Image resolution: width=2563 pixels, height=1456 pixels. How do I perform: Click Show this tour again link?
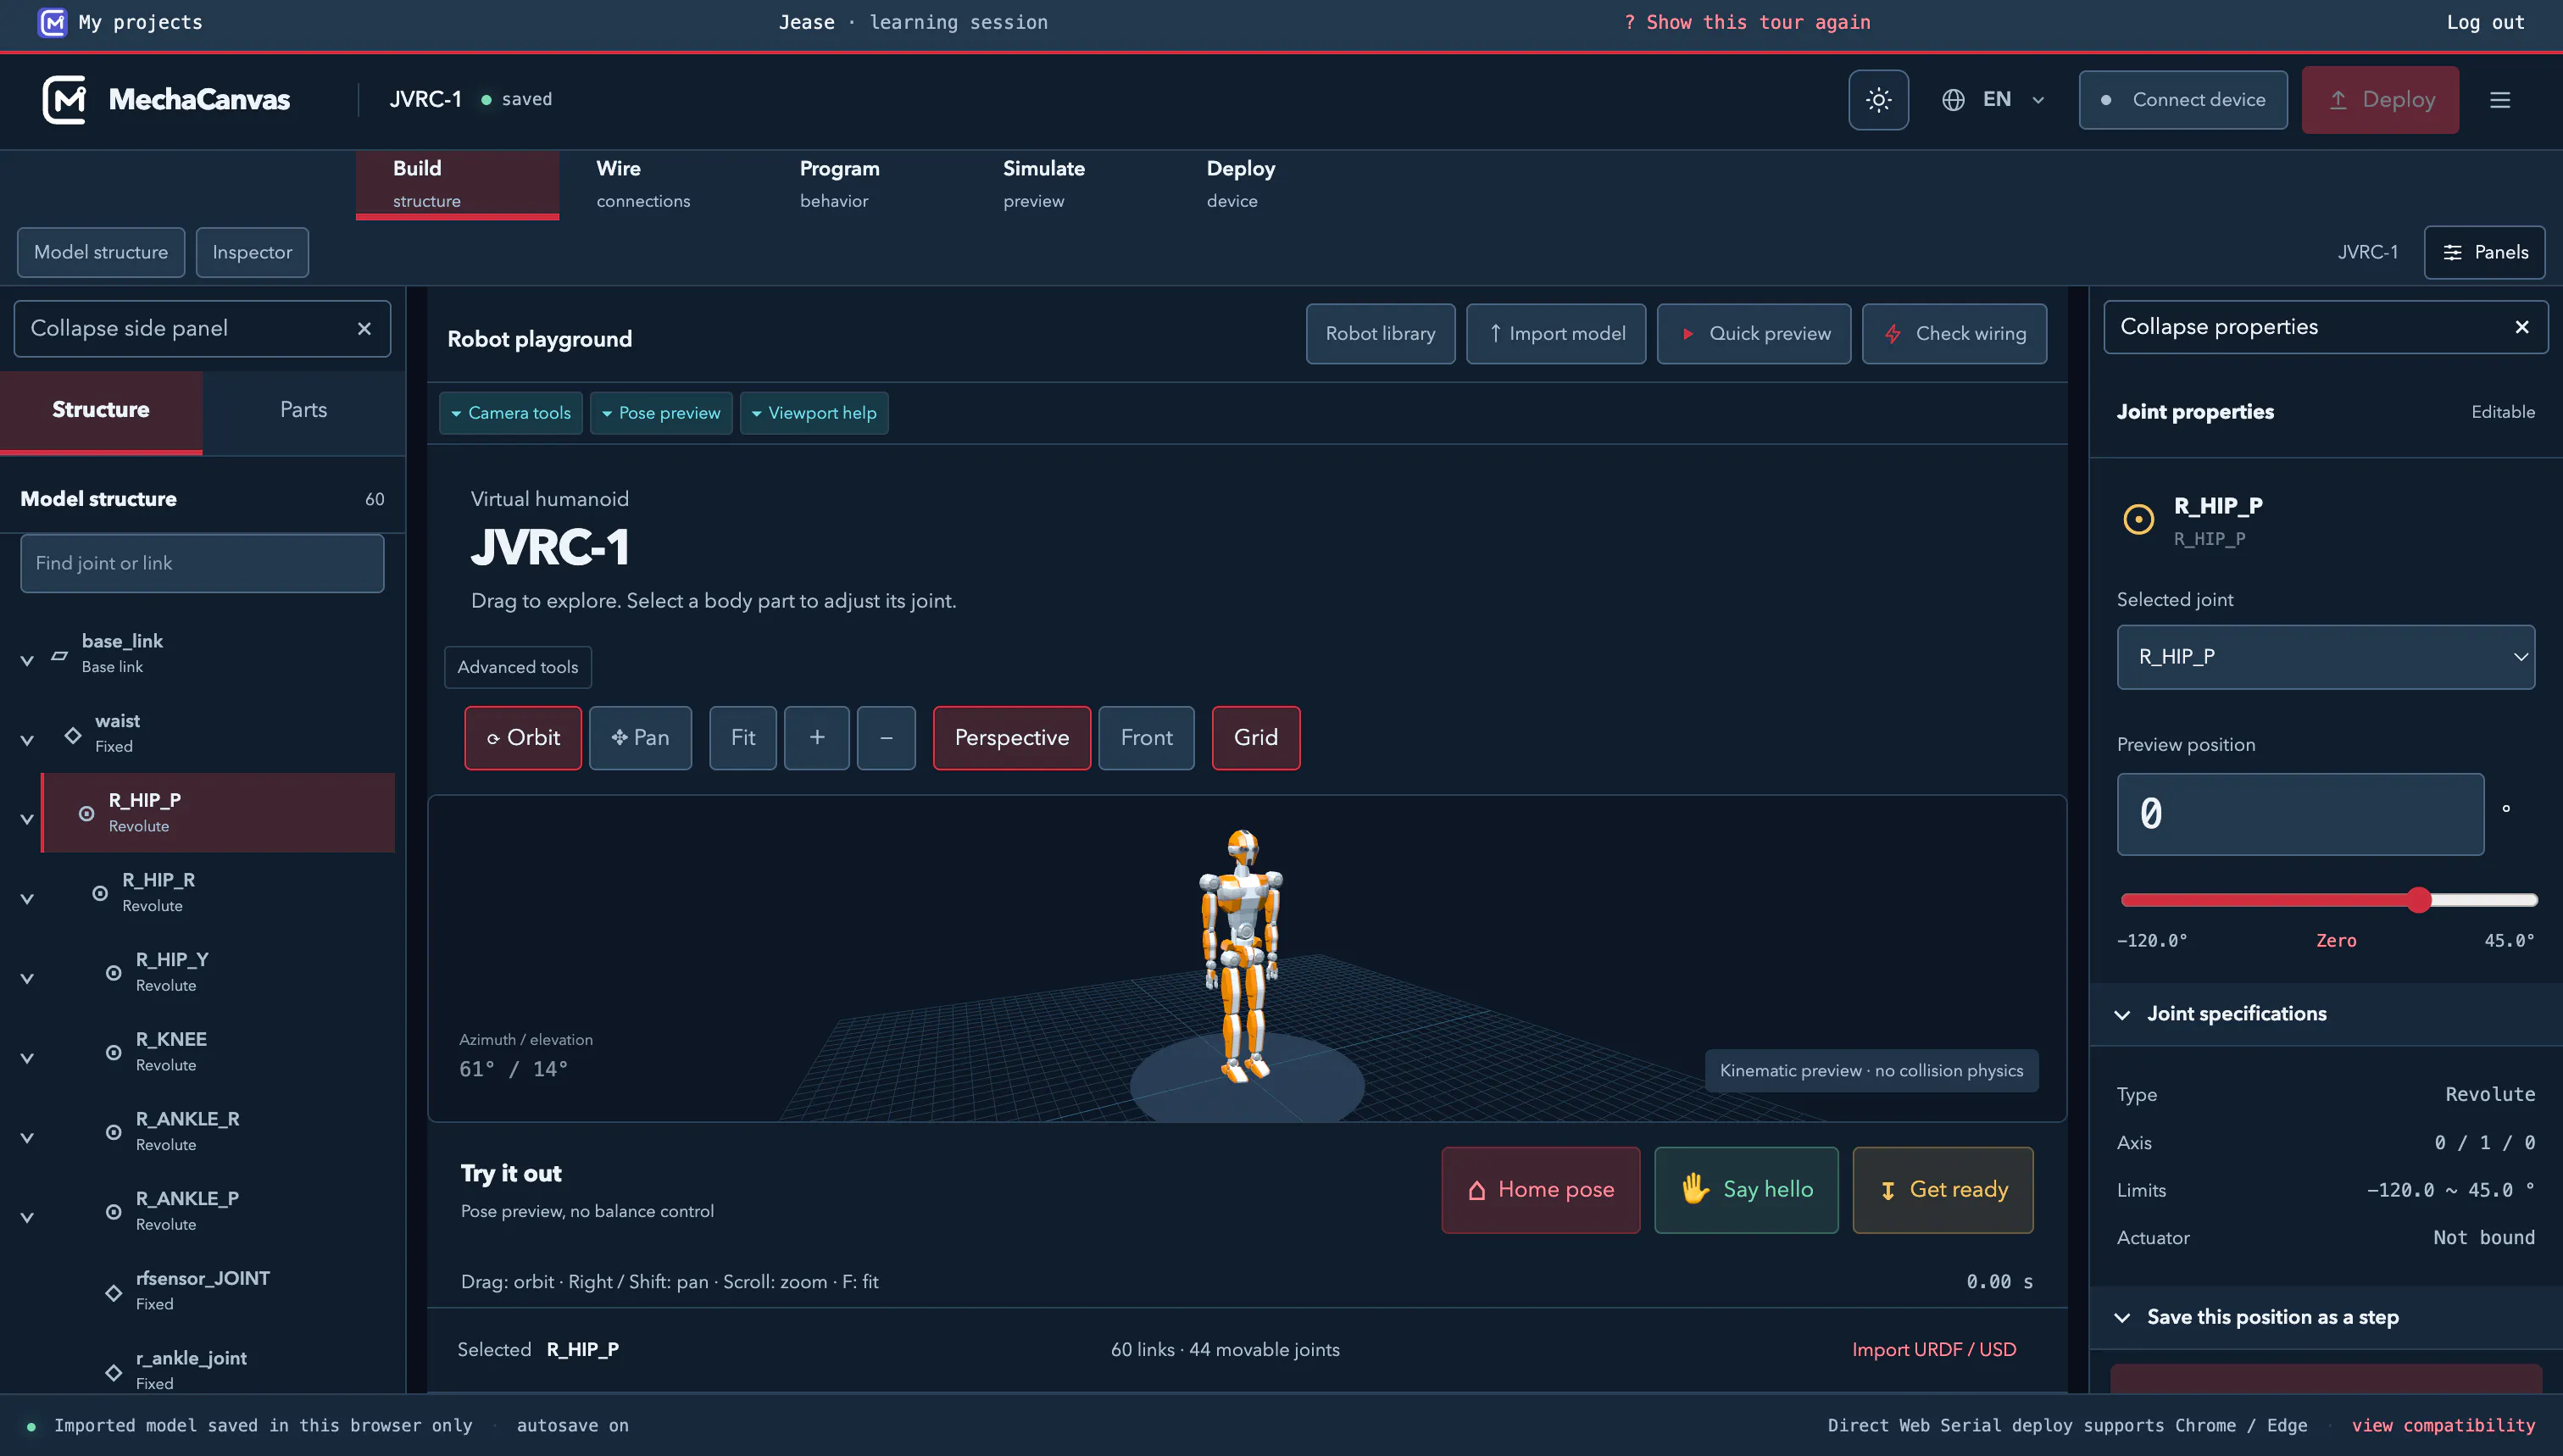coord(1747,22)
